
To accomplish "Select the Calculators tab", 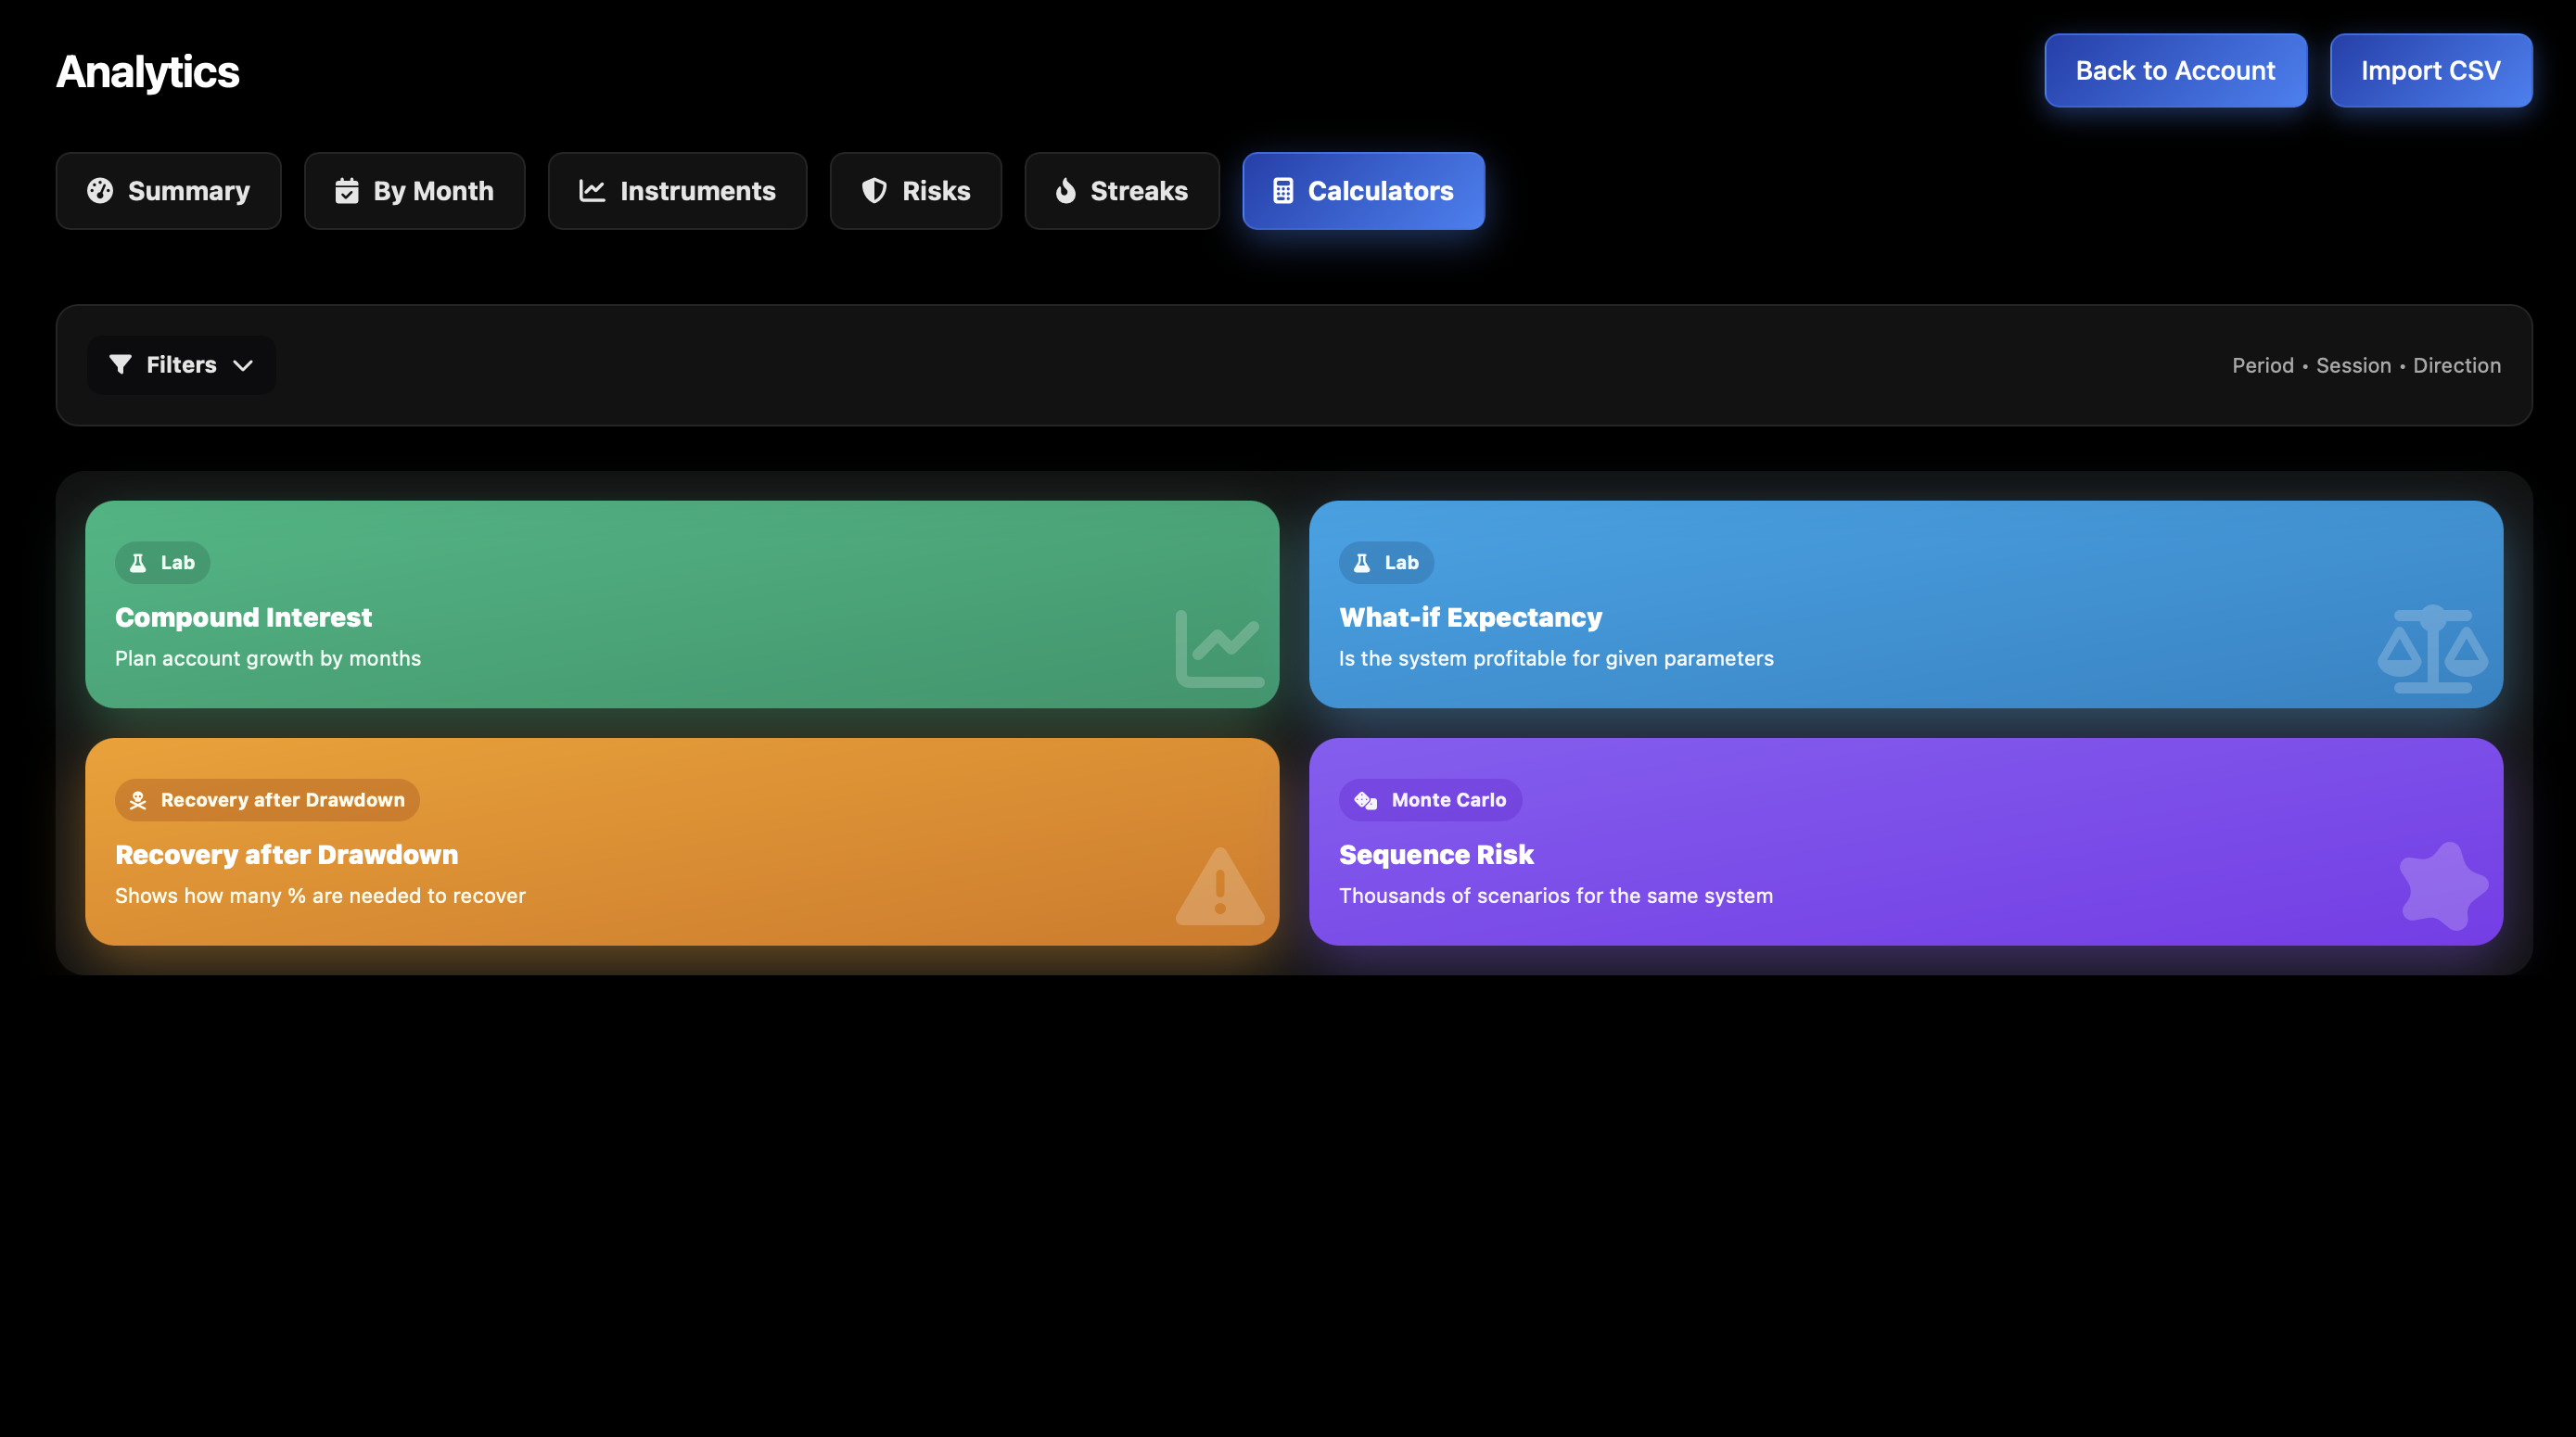I will click(1363, 191).
